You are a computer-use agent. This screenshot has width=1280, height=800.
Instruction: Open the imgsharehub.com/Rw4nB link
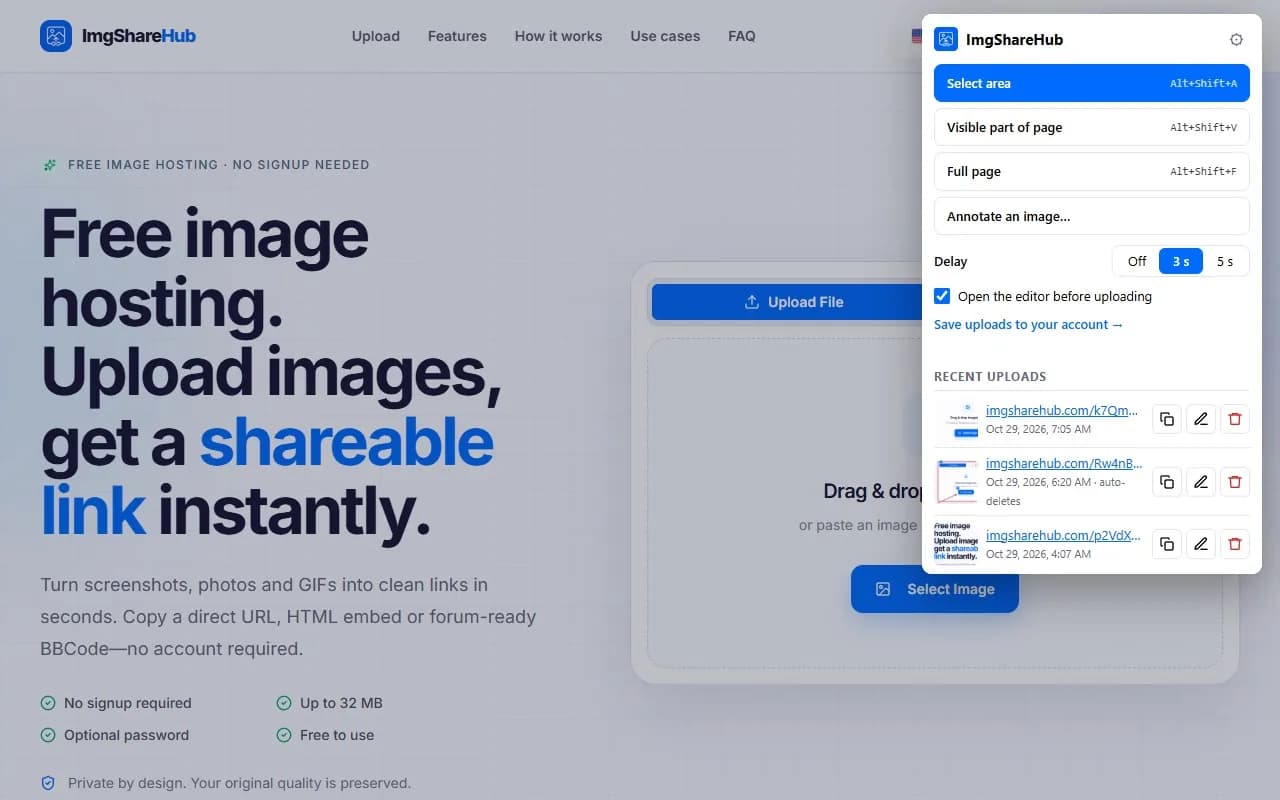(1064, 464)
